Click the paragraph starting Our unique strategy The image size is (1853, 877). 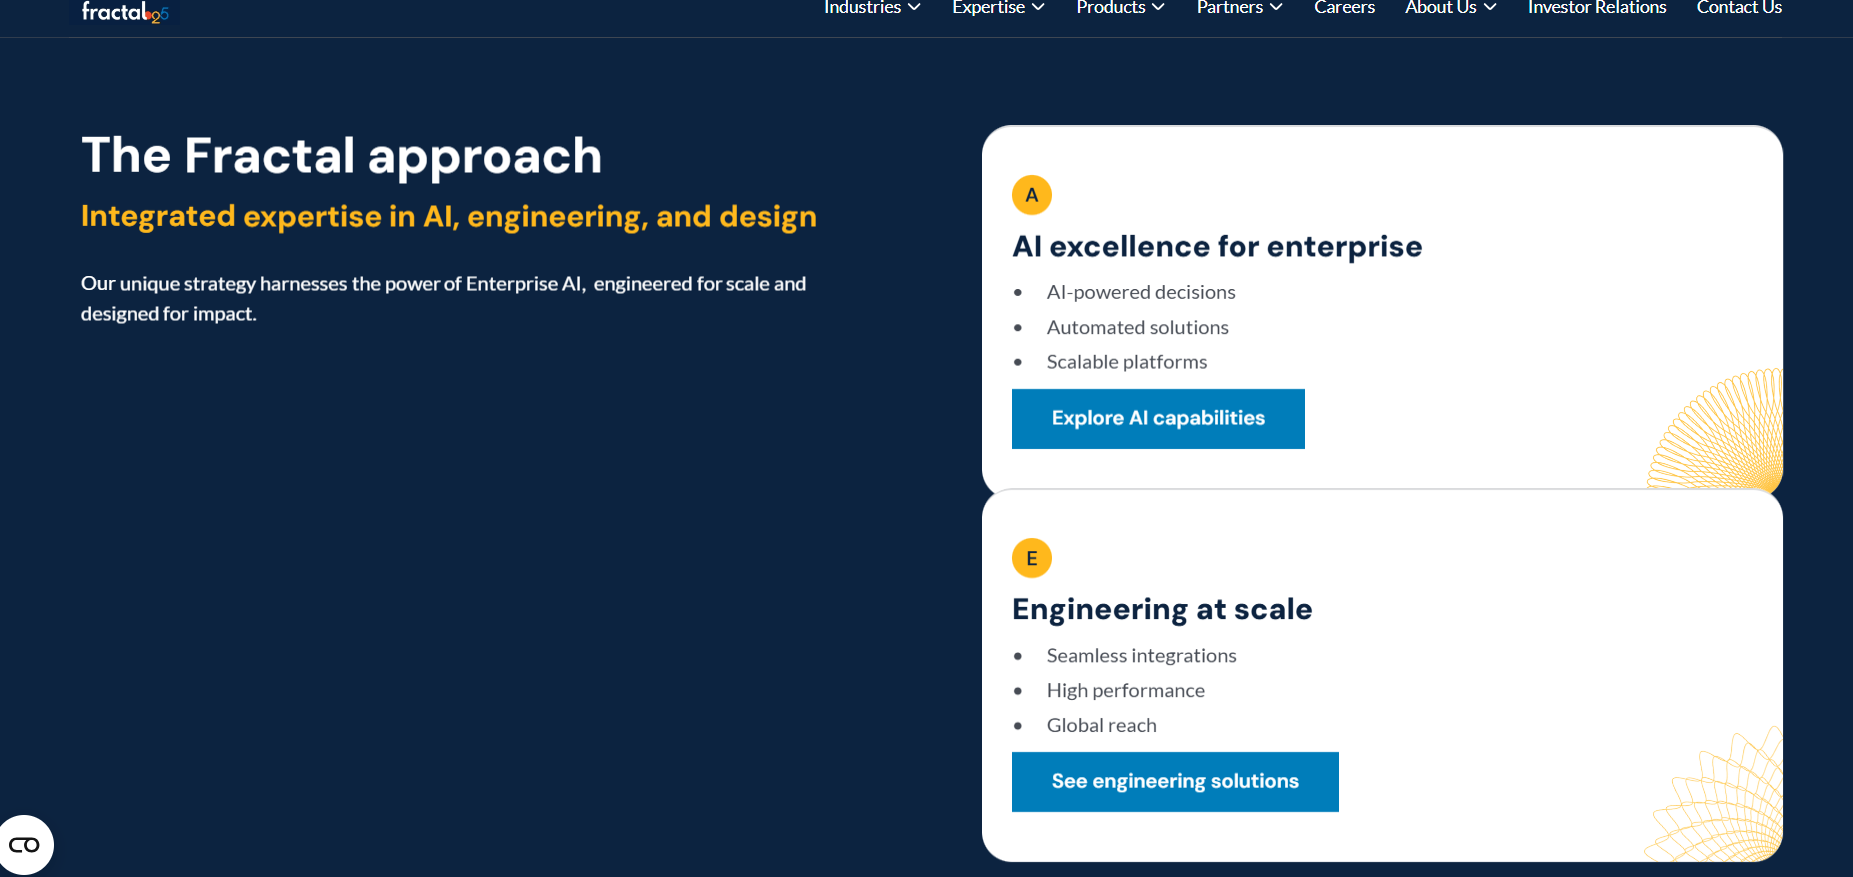coord(443,298)
